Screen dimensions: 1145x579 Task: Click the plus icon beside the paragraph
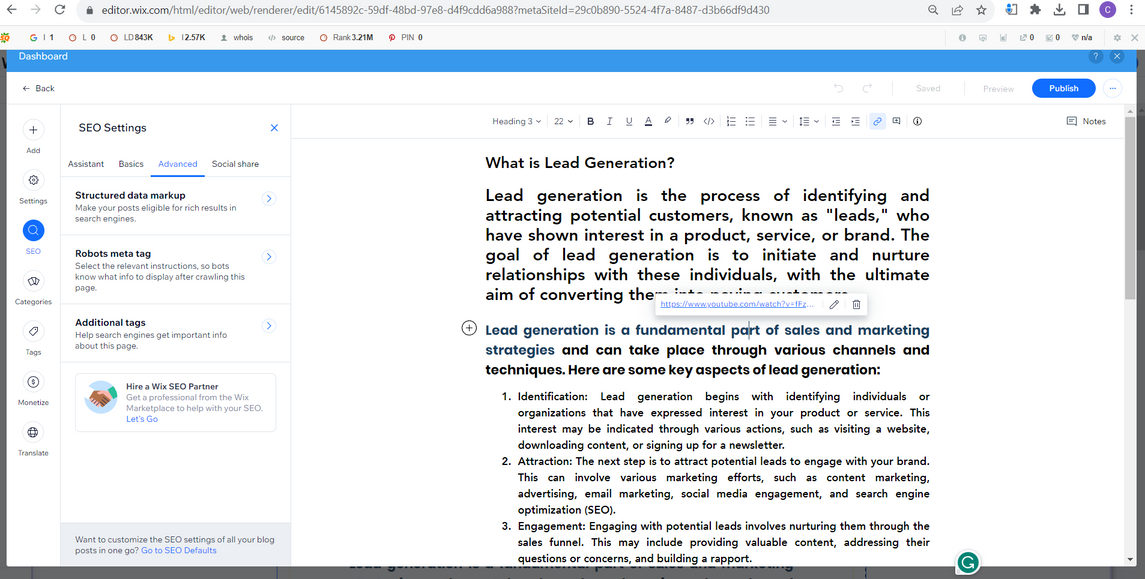470,329
